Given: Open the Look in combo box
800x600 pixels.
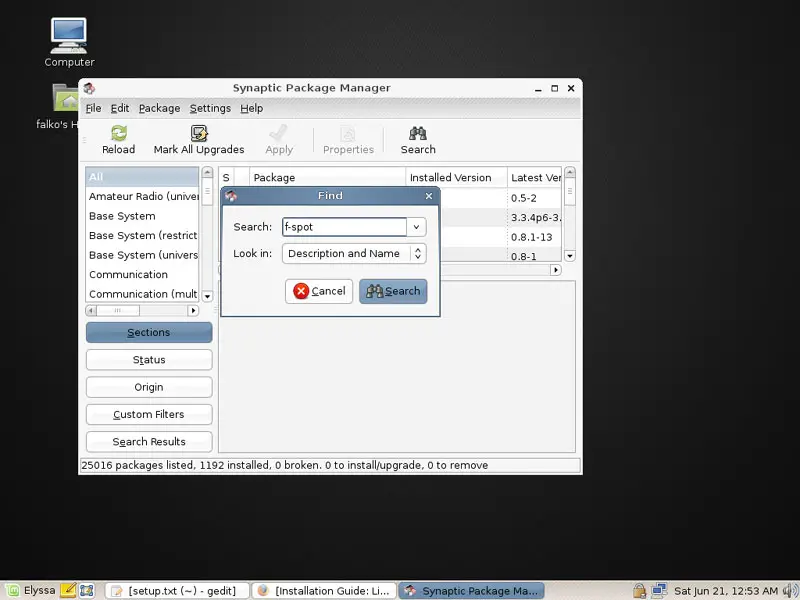Looking at the screenshot, I should pyautogui.click(x=355, y=254).
